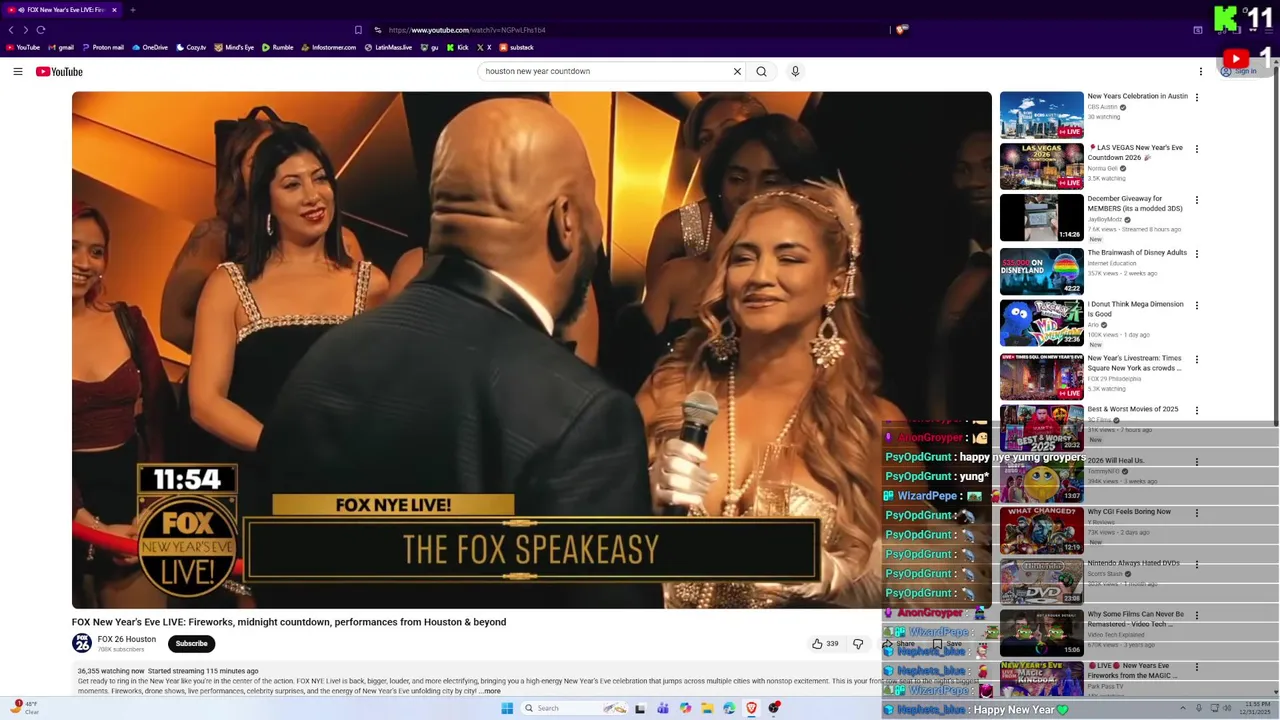1280x720 pixels.
Task: Reload the page
Action: pos(41,30)
